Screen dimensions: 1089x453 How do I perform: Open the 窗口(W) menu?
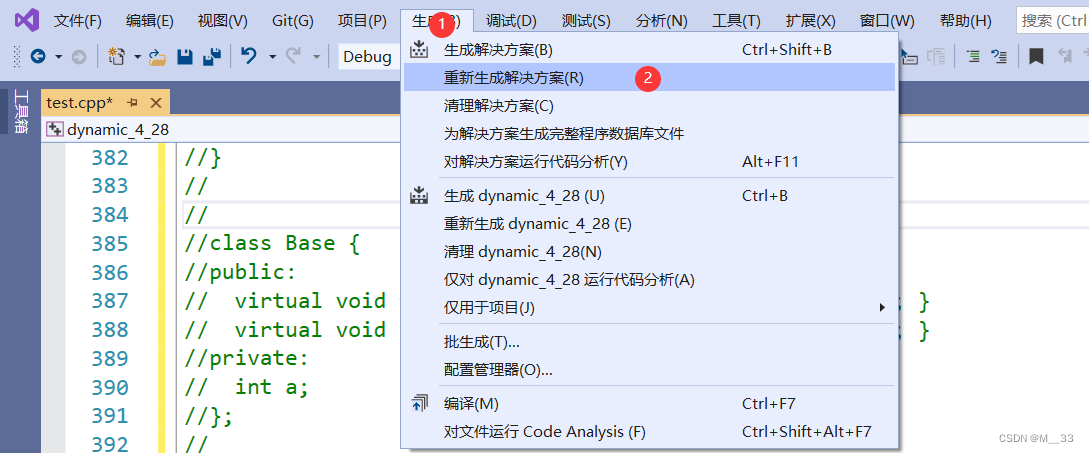coord(887,21)
